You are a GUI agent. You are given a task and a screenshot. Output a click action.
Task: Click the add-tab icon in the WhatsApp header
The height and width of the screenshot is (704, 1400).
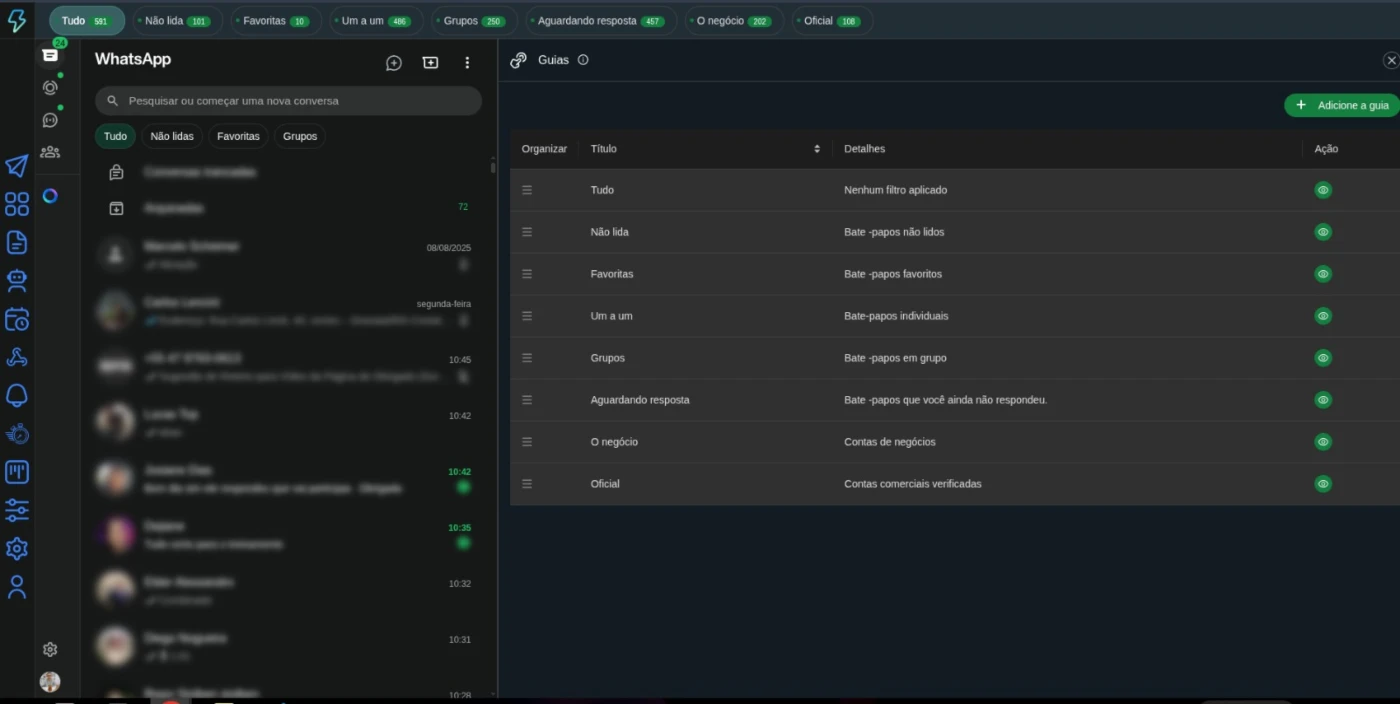tap(430, 63)
